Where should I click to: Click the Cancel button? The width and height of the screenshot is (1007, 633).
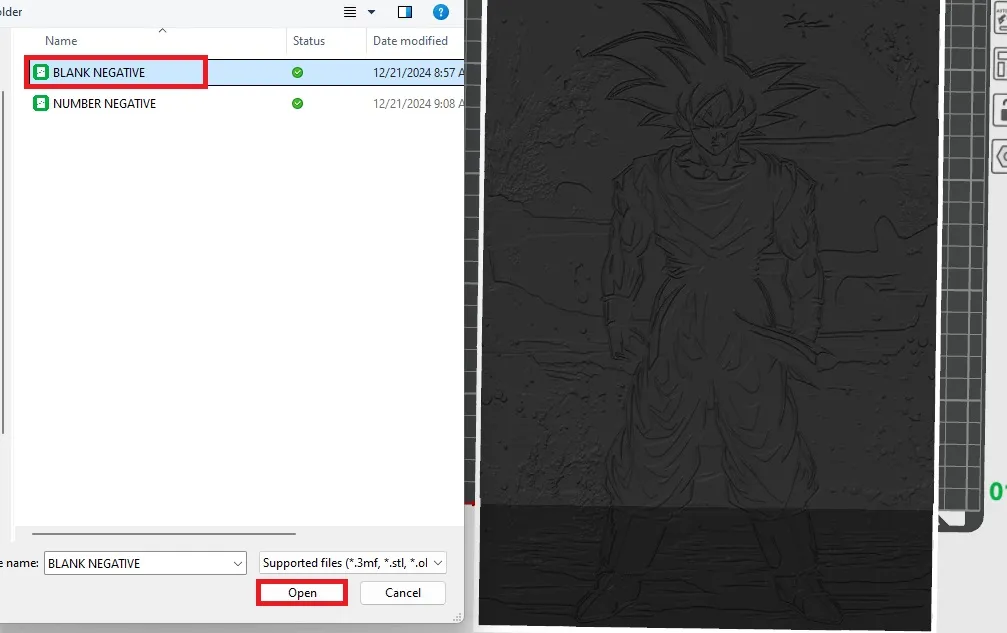pos(403,593)
